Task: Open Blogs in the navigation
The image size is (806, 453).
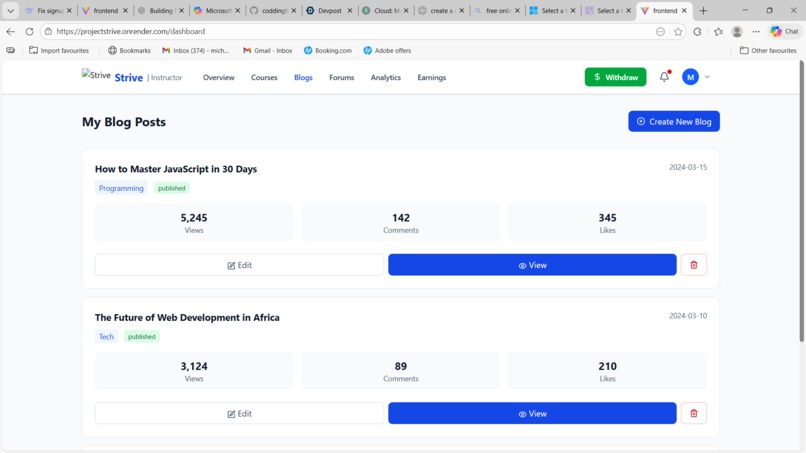Action: point(303,77)
